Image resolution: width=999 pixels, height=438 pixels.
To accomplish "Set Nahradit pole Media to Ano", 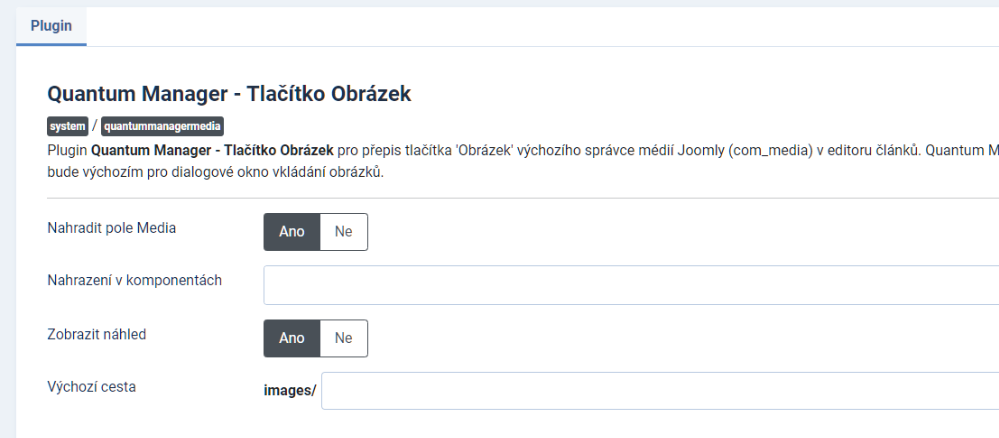I will point(291,231).
